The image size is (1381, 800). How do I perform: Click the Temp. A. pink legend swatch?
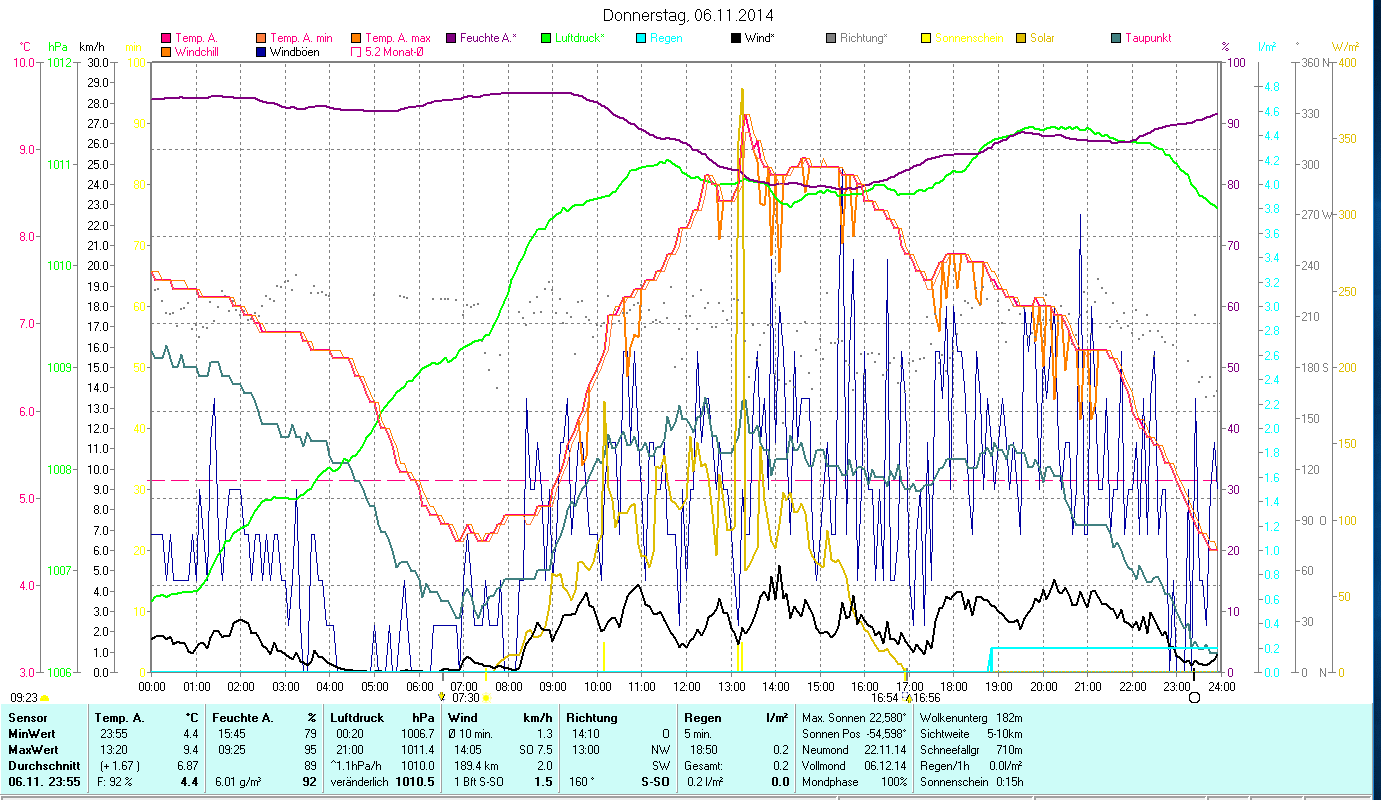(x=166, y=38)
